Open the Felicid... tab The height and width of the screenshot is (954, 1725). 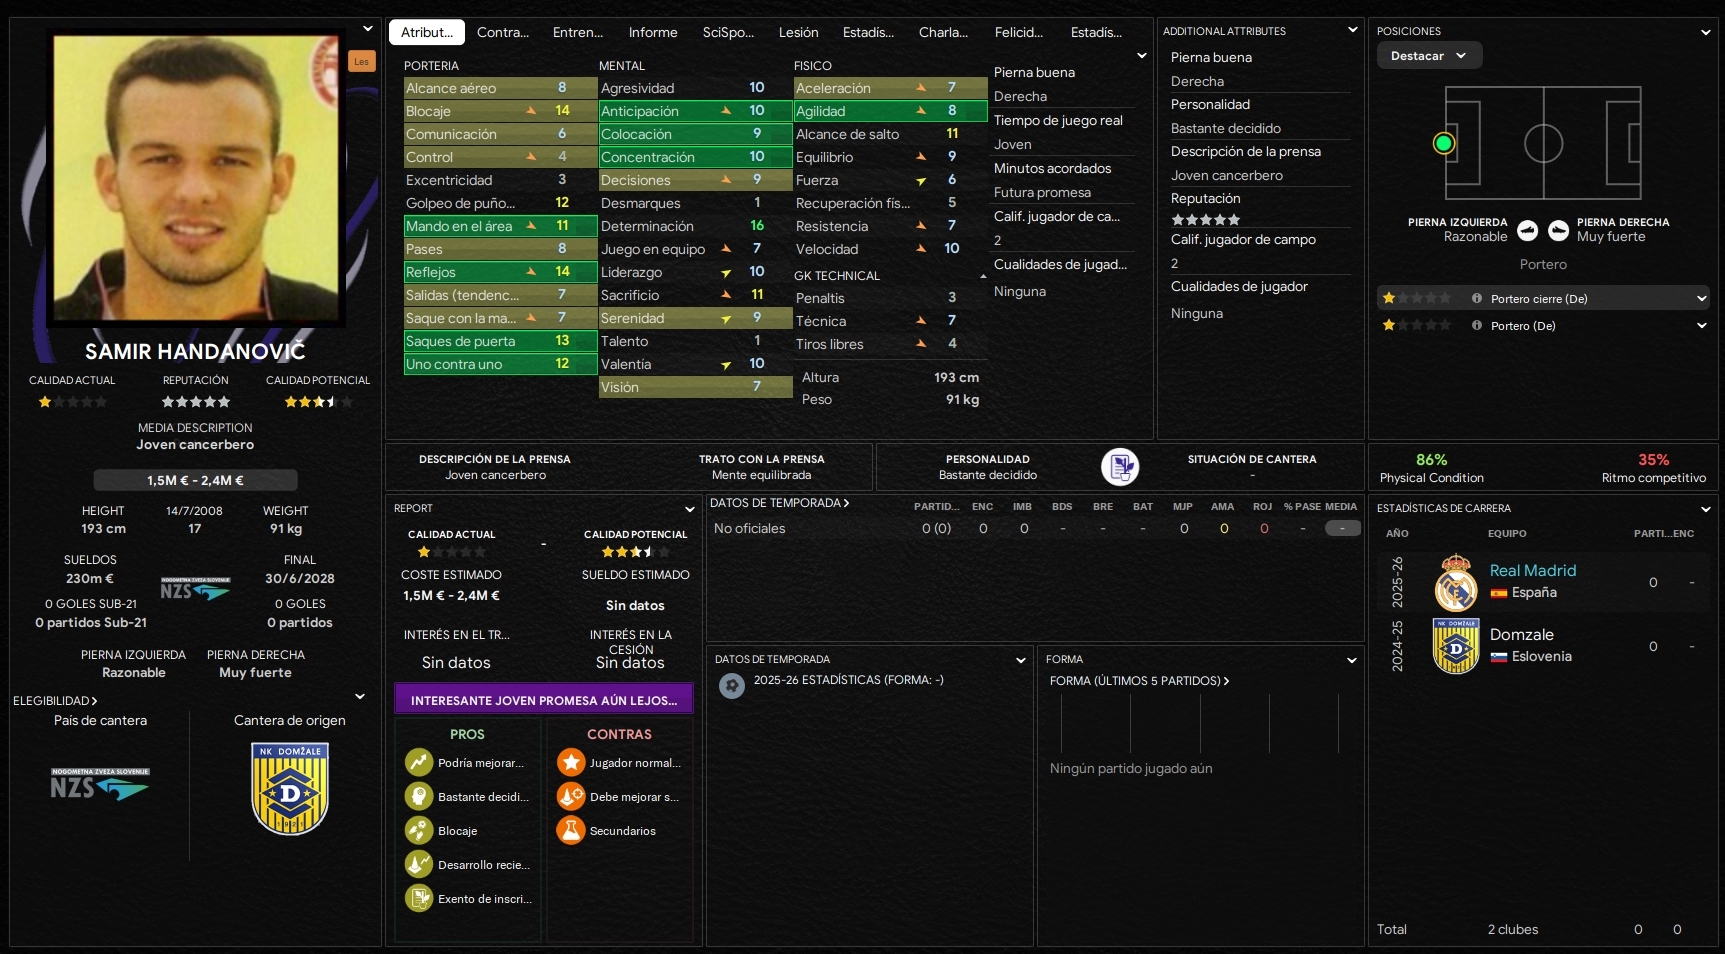(1019, 32)
